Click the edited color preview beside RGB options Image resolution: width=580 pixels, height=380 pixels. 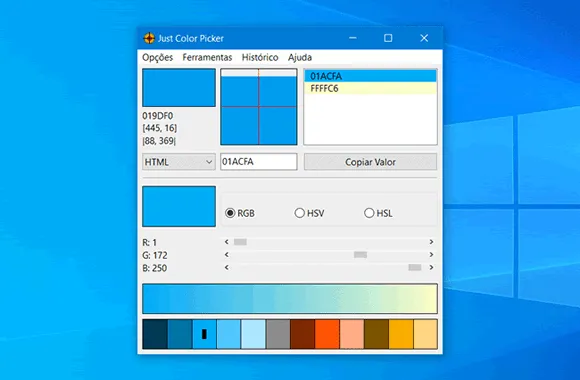179,206
